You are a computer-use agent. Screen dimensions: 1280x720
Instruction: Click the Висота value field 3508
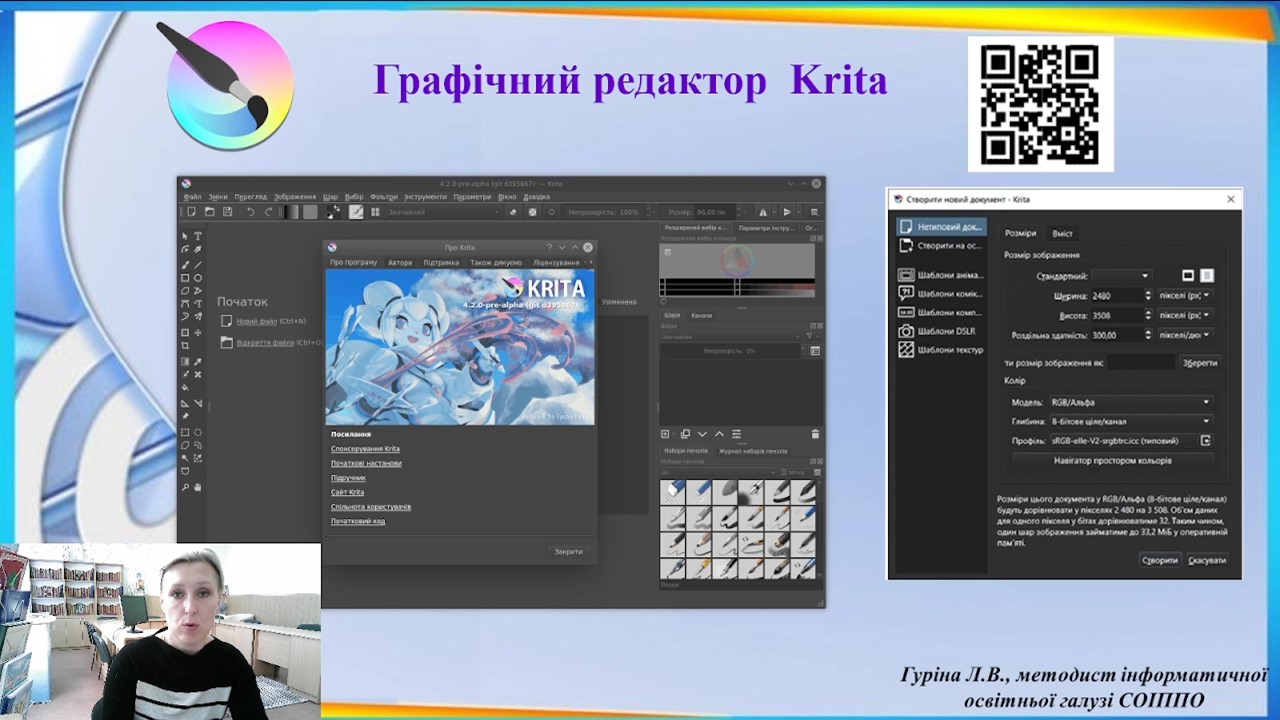tap(1116, 315)
